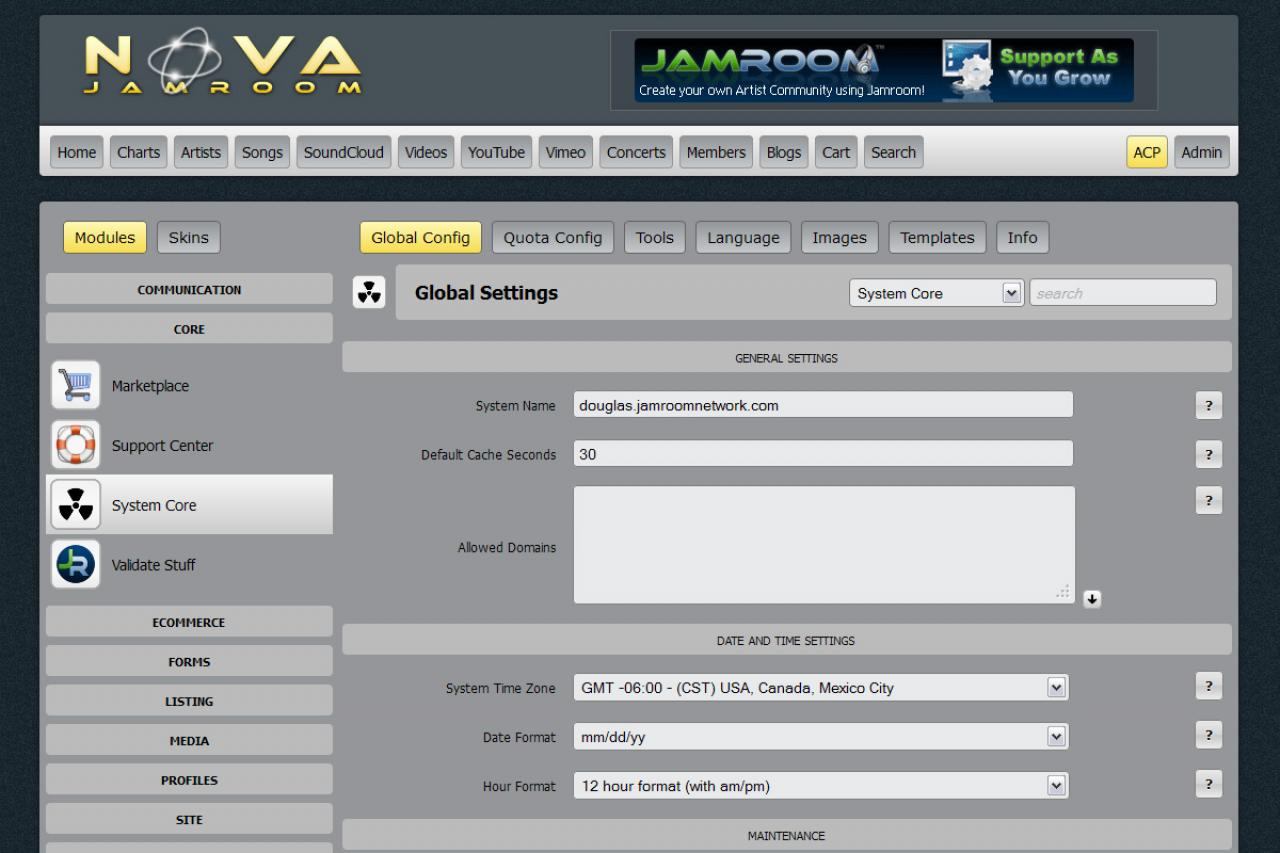Open the Cart page

[x=836, y=152]
